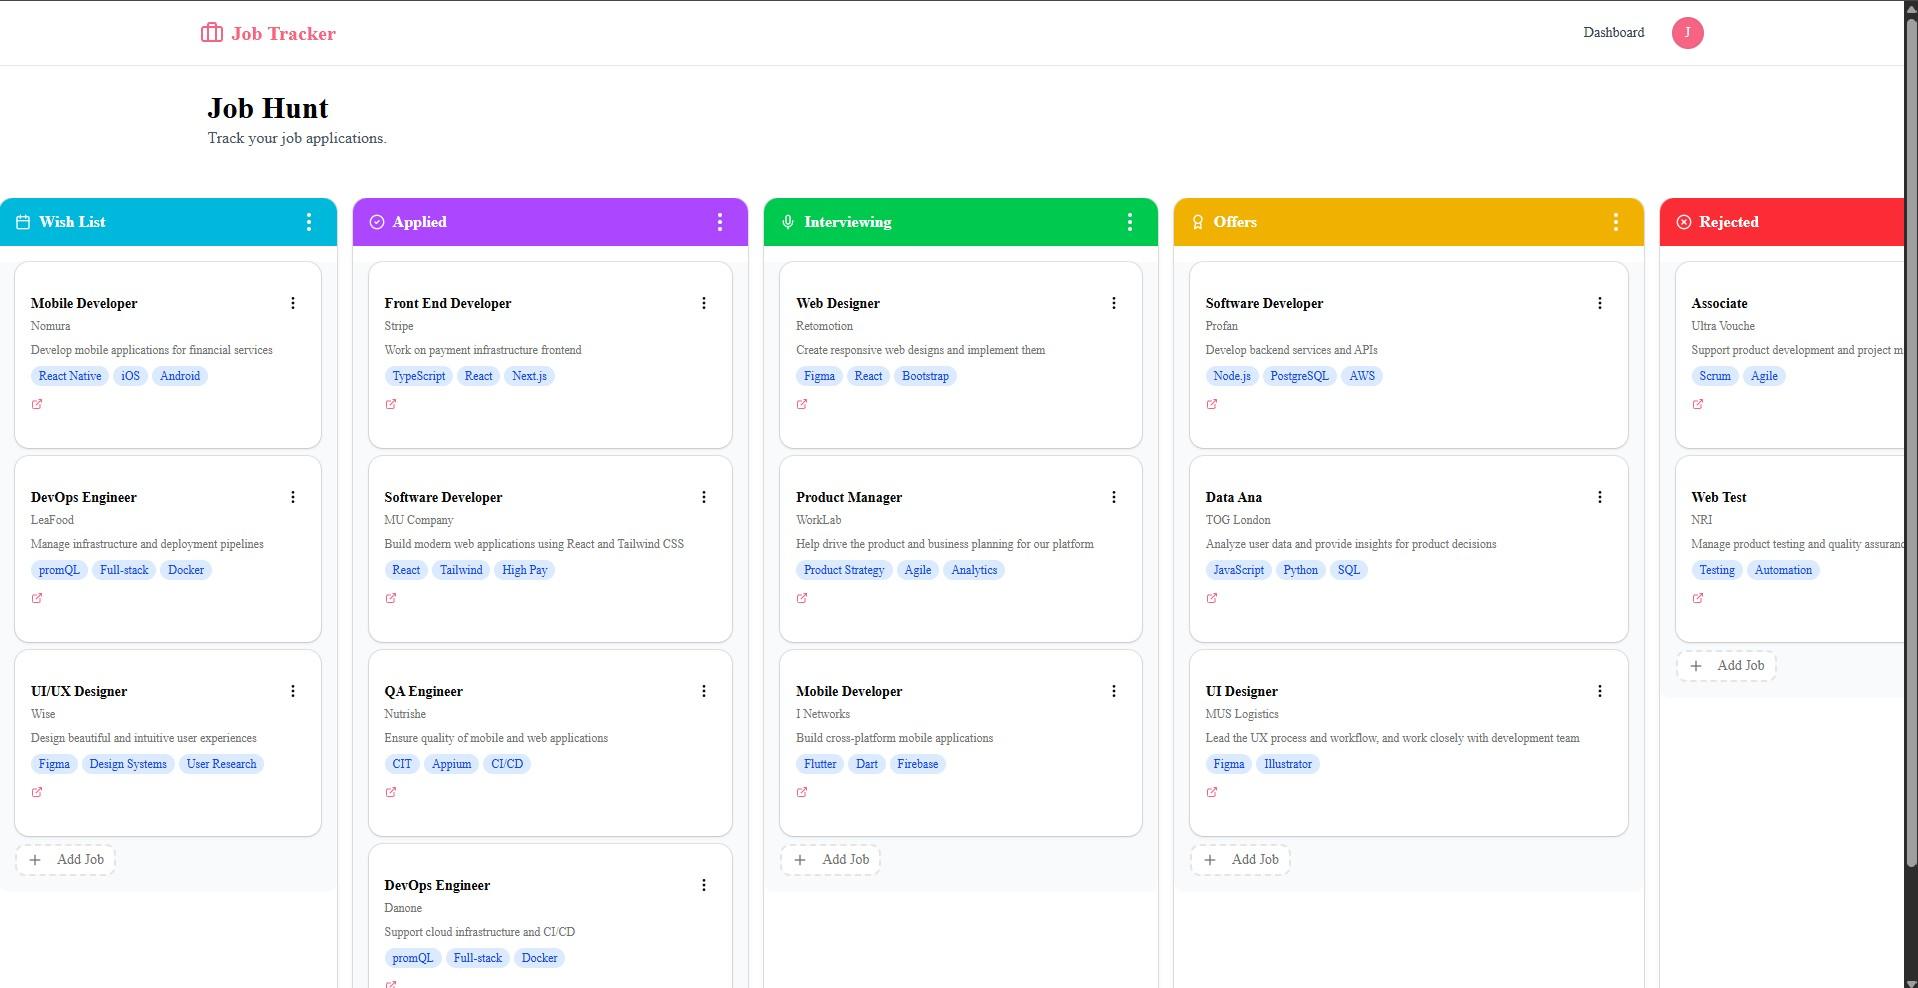Open options menu for Danone DevOps Engineer card
The image size is (1918, 988).
[x=704, y=885]
